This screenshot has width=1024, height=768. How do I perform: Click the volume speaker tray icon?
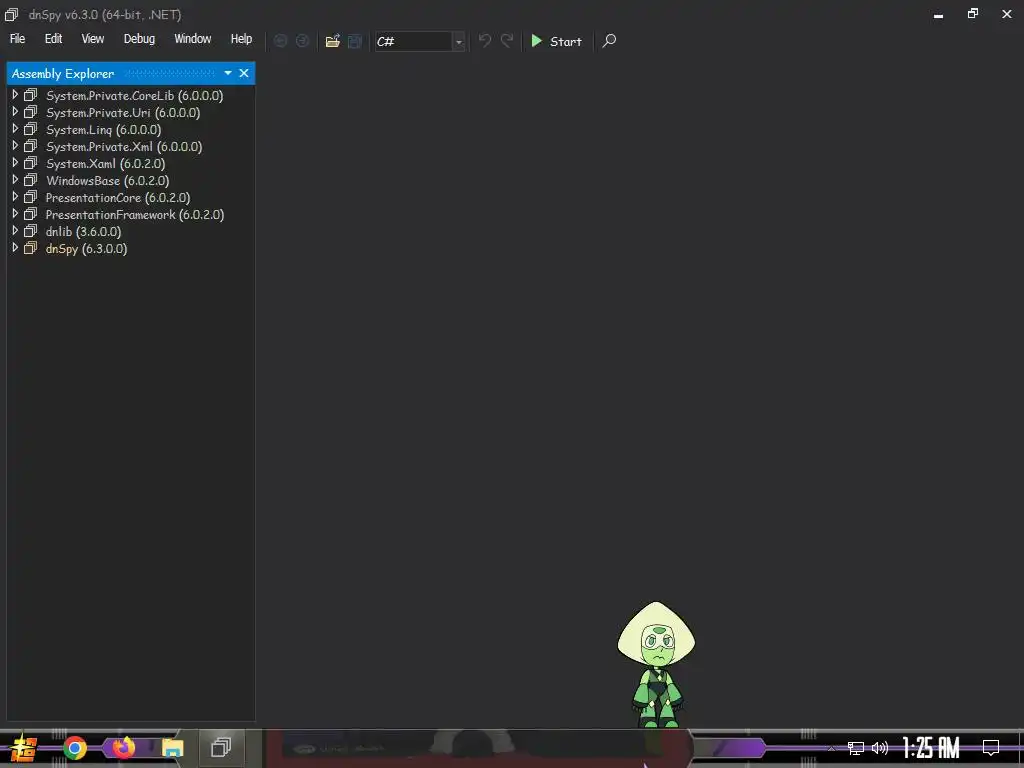click(880, 748)
